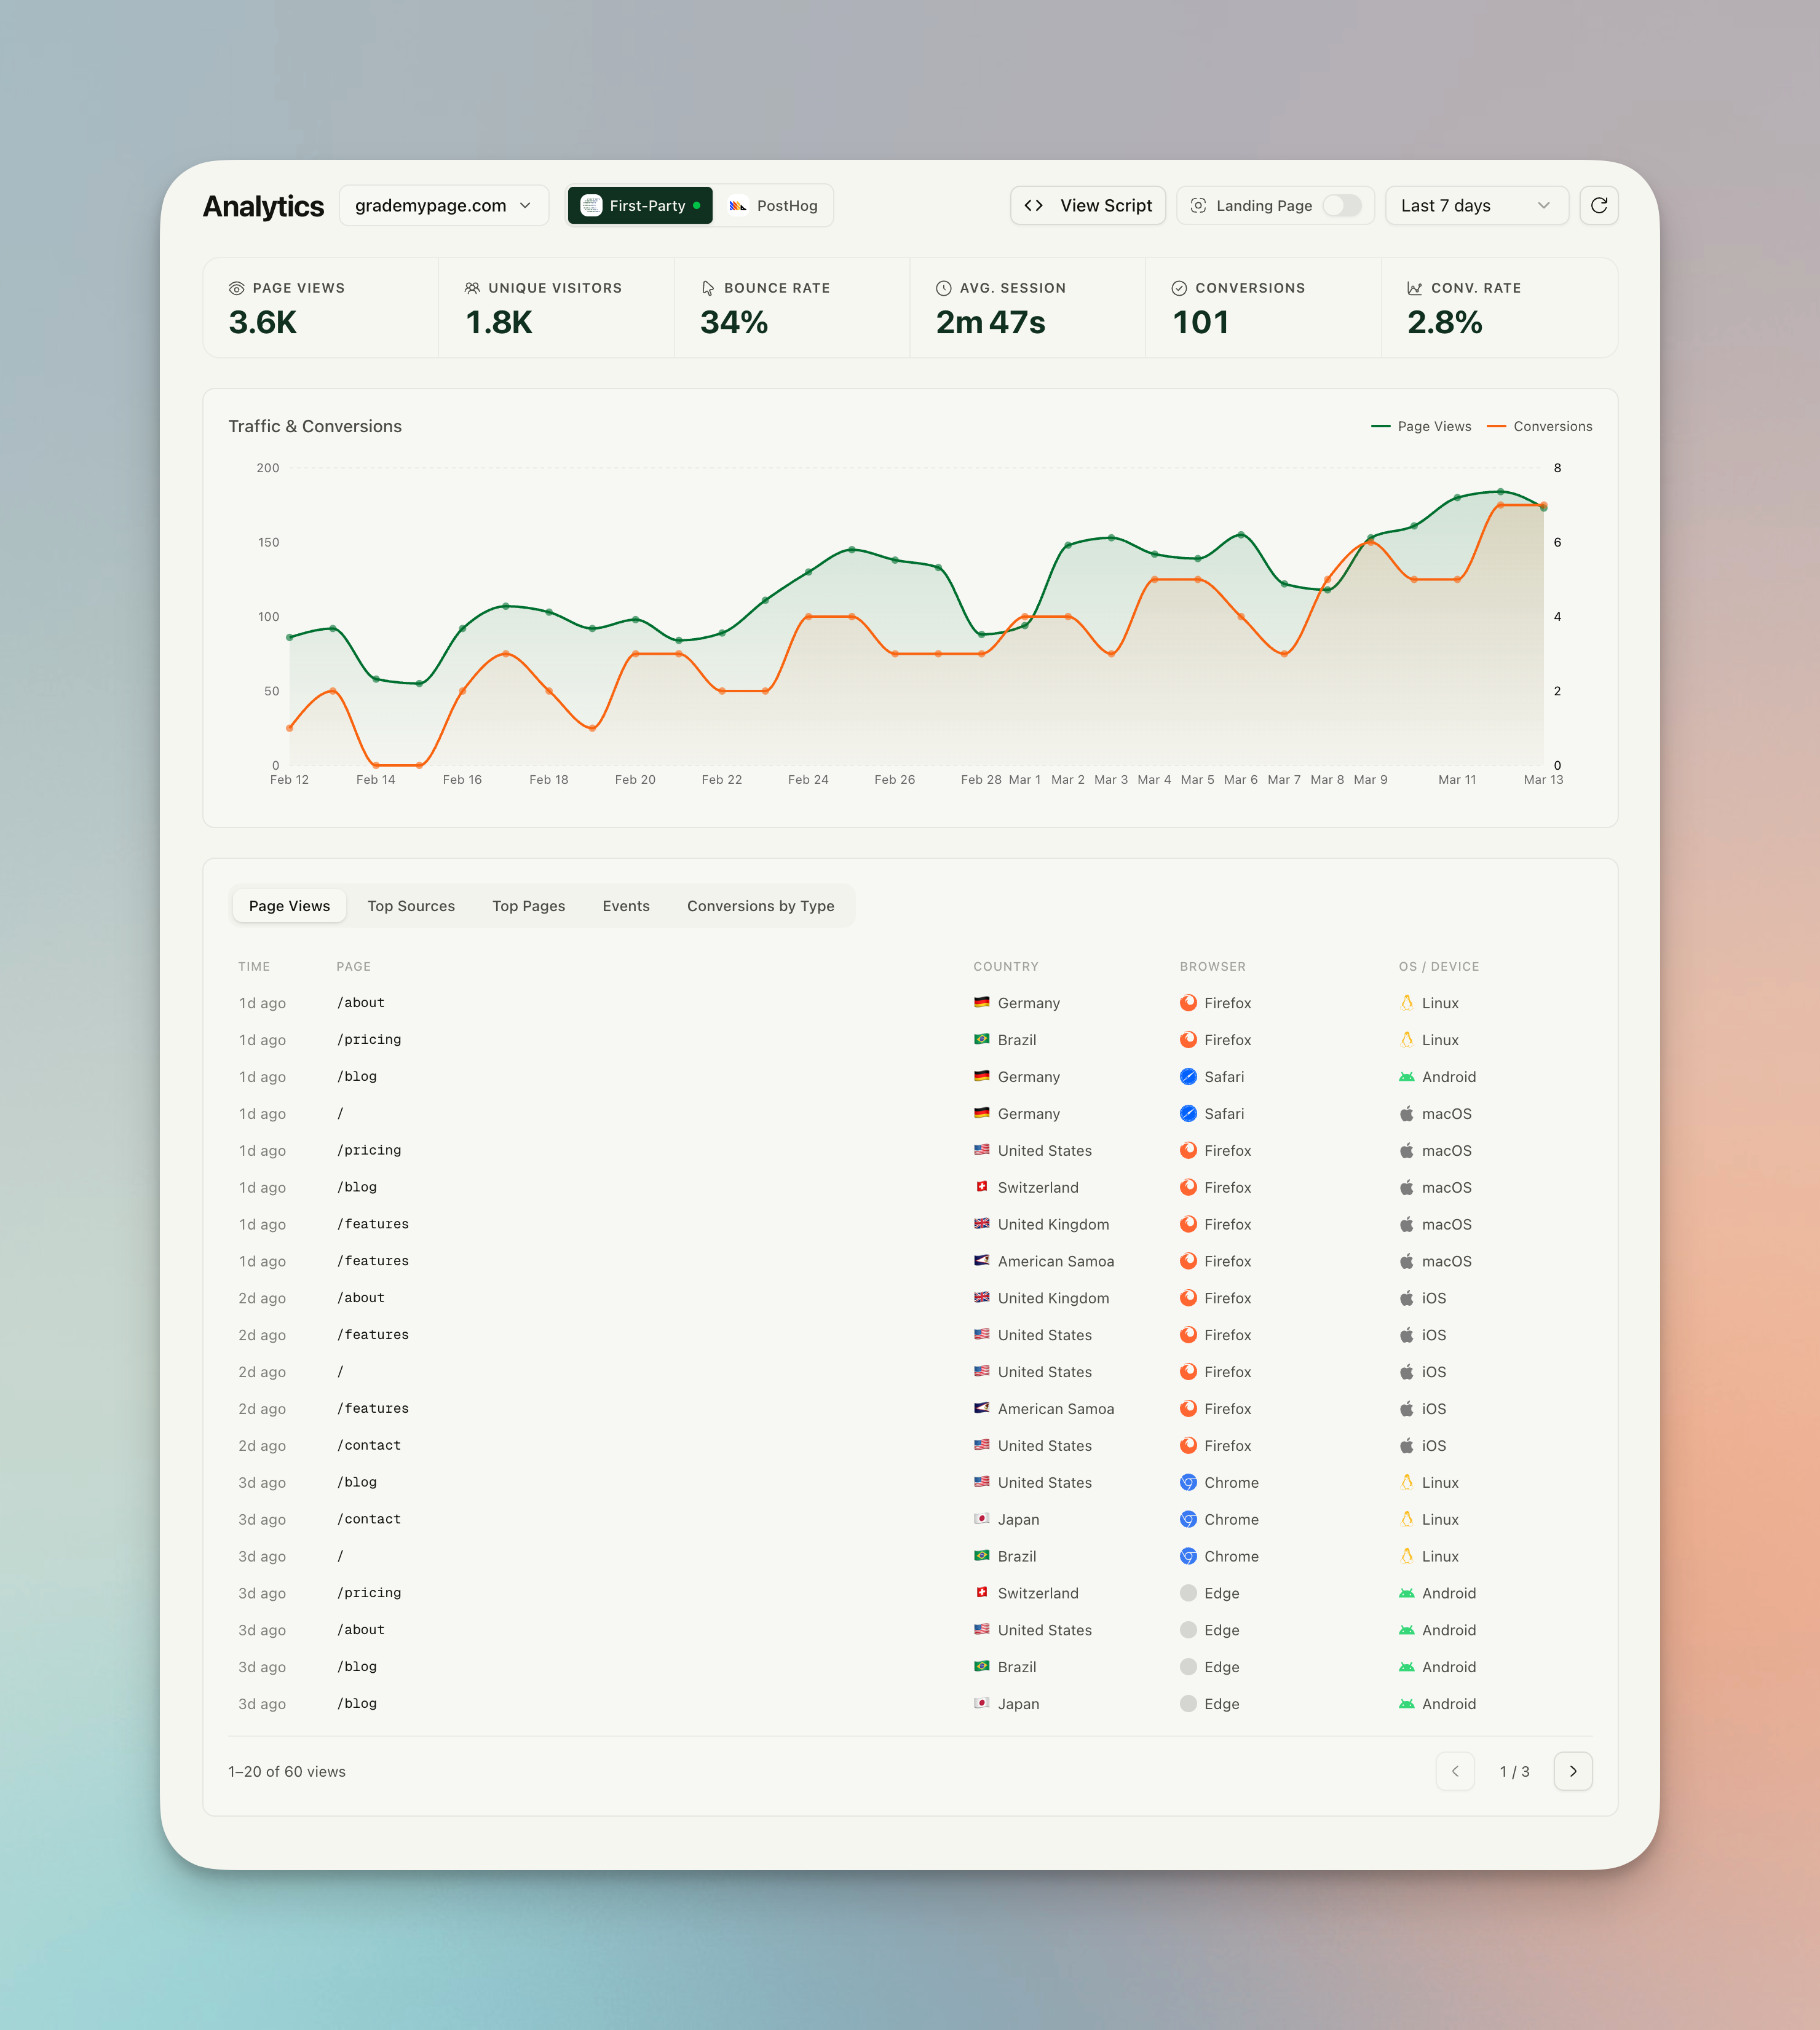Image resolution: width=1820 pixels, height=2030 pixels.
Task: Click the View Script button
Action: [1105, 205]
